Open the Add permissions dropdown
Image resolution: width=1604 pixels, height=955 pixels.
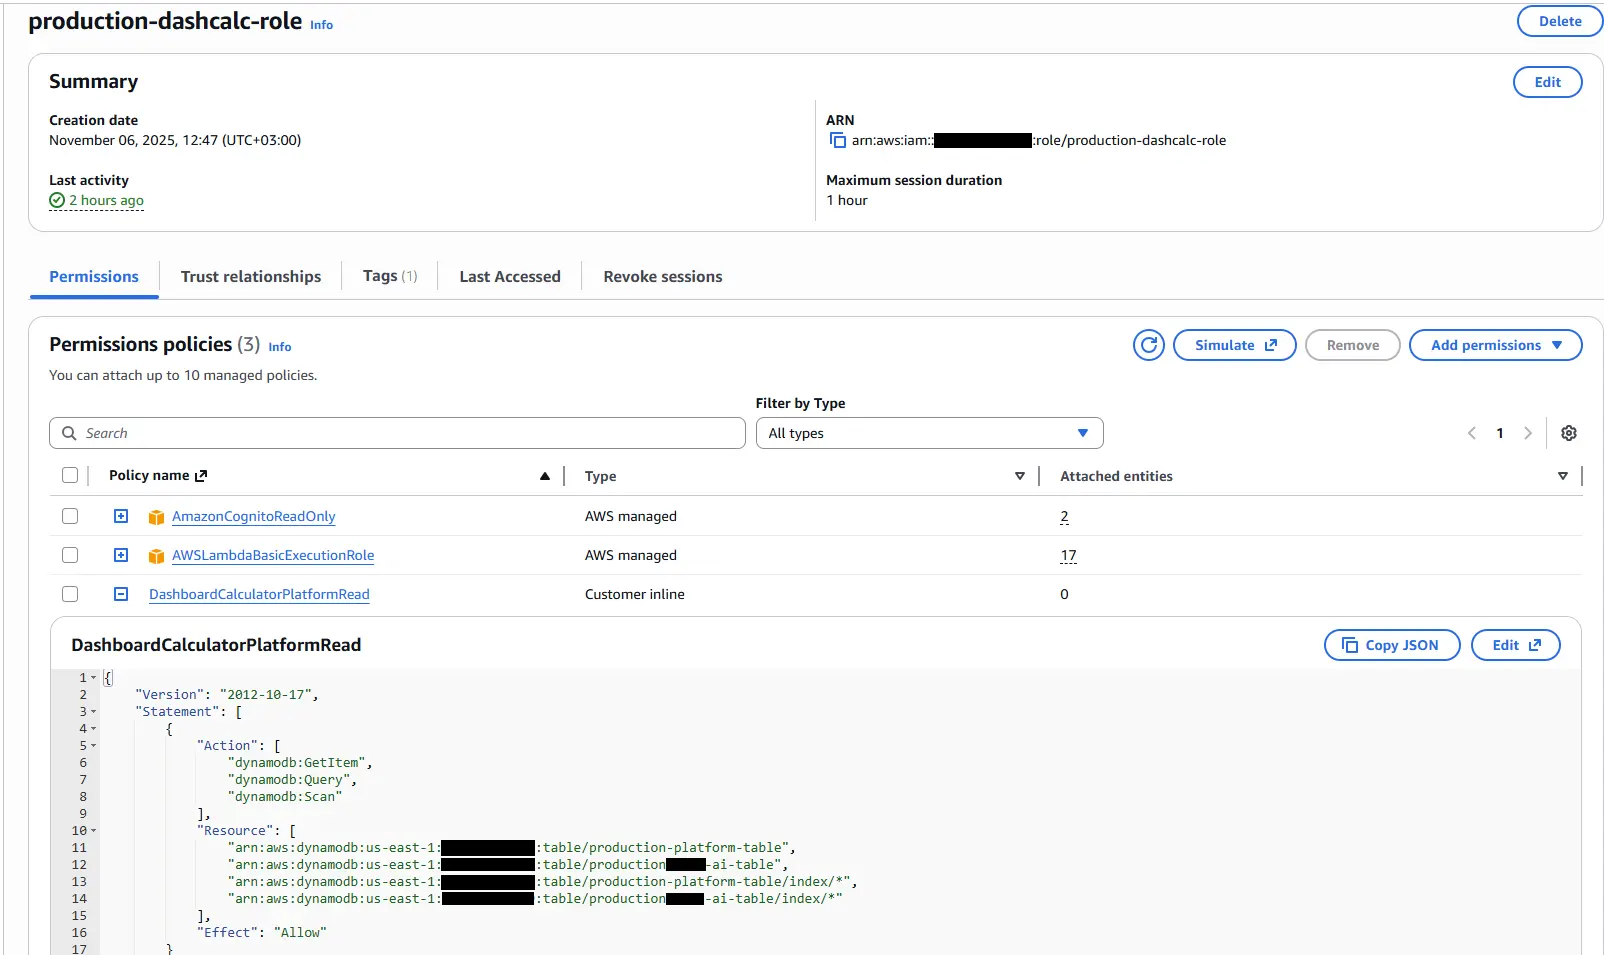click(x=1495, y=345)
